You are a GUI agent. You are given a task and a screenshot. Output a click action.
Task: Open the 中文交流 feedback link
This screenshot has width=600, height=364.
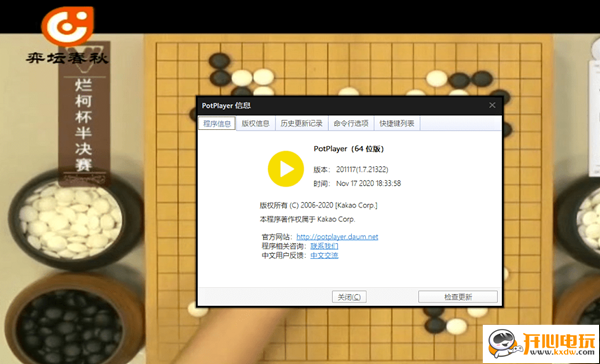coord(324,255)
